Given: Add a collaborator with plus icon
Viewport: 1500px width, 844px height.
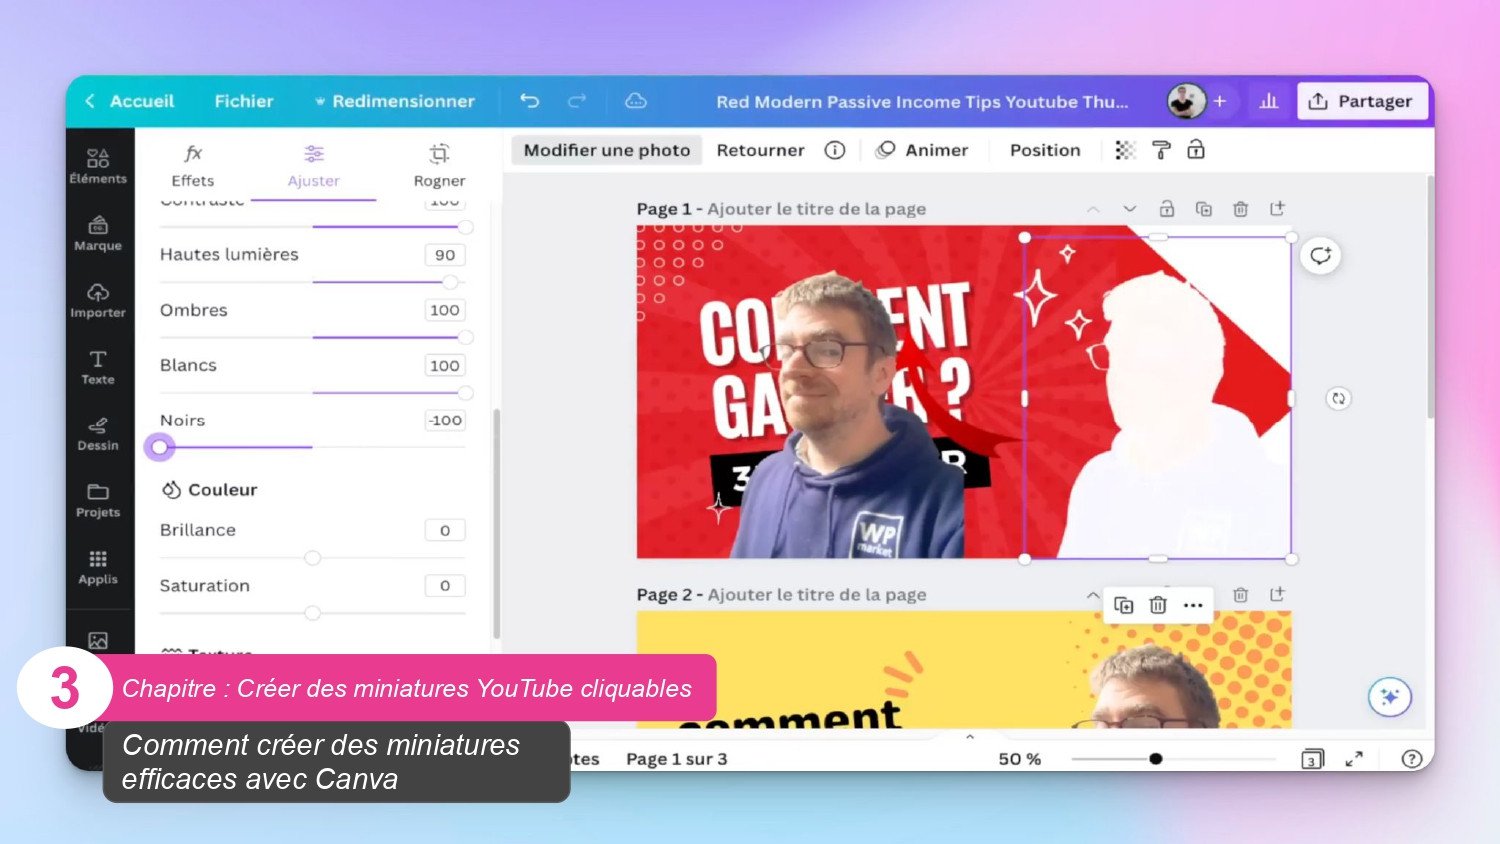Looking at the screenshot, I should point(1220,101).
